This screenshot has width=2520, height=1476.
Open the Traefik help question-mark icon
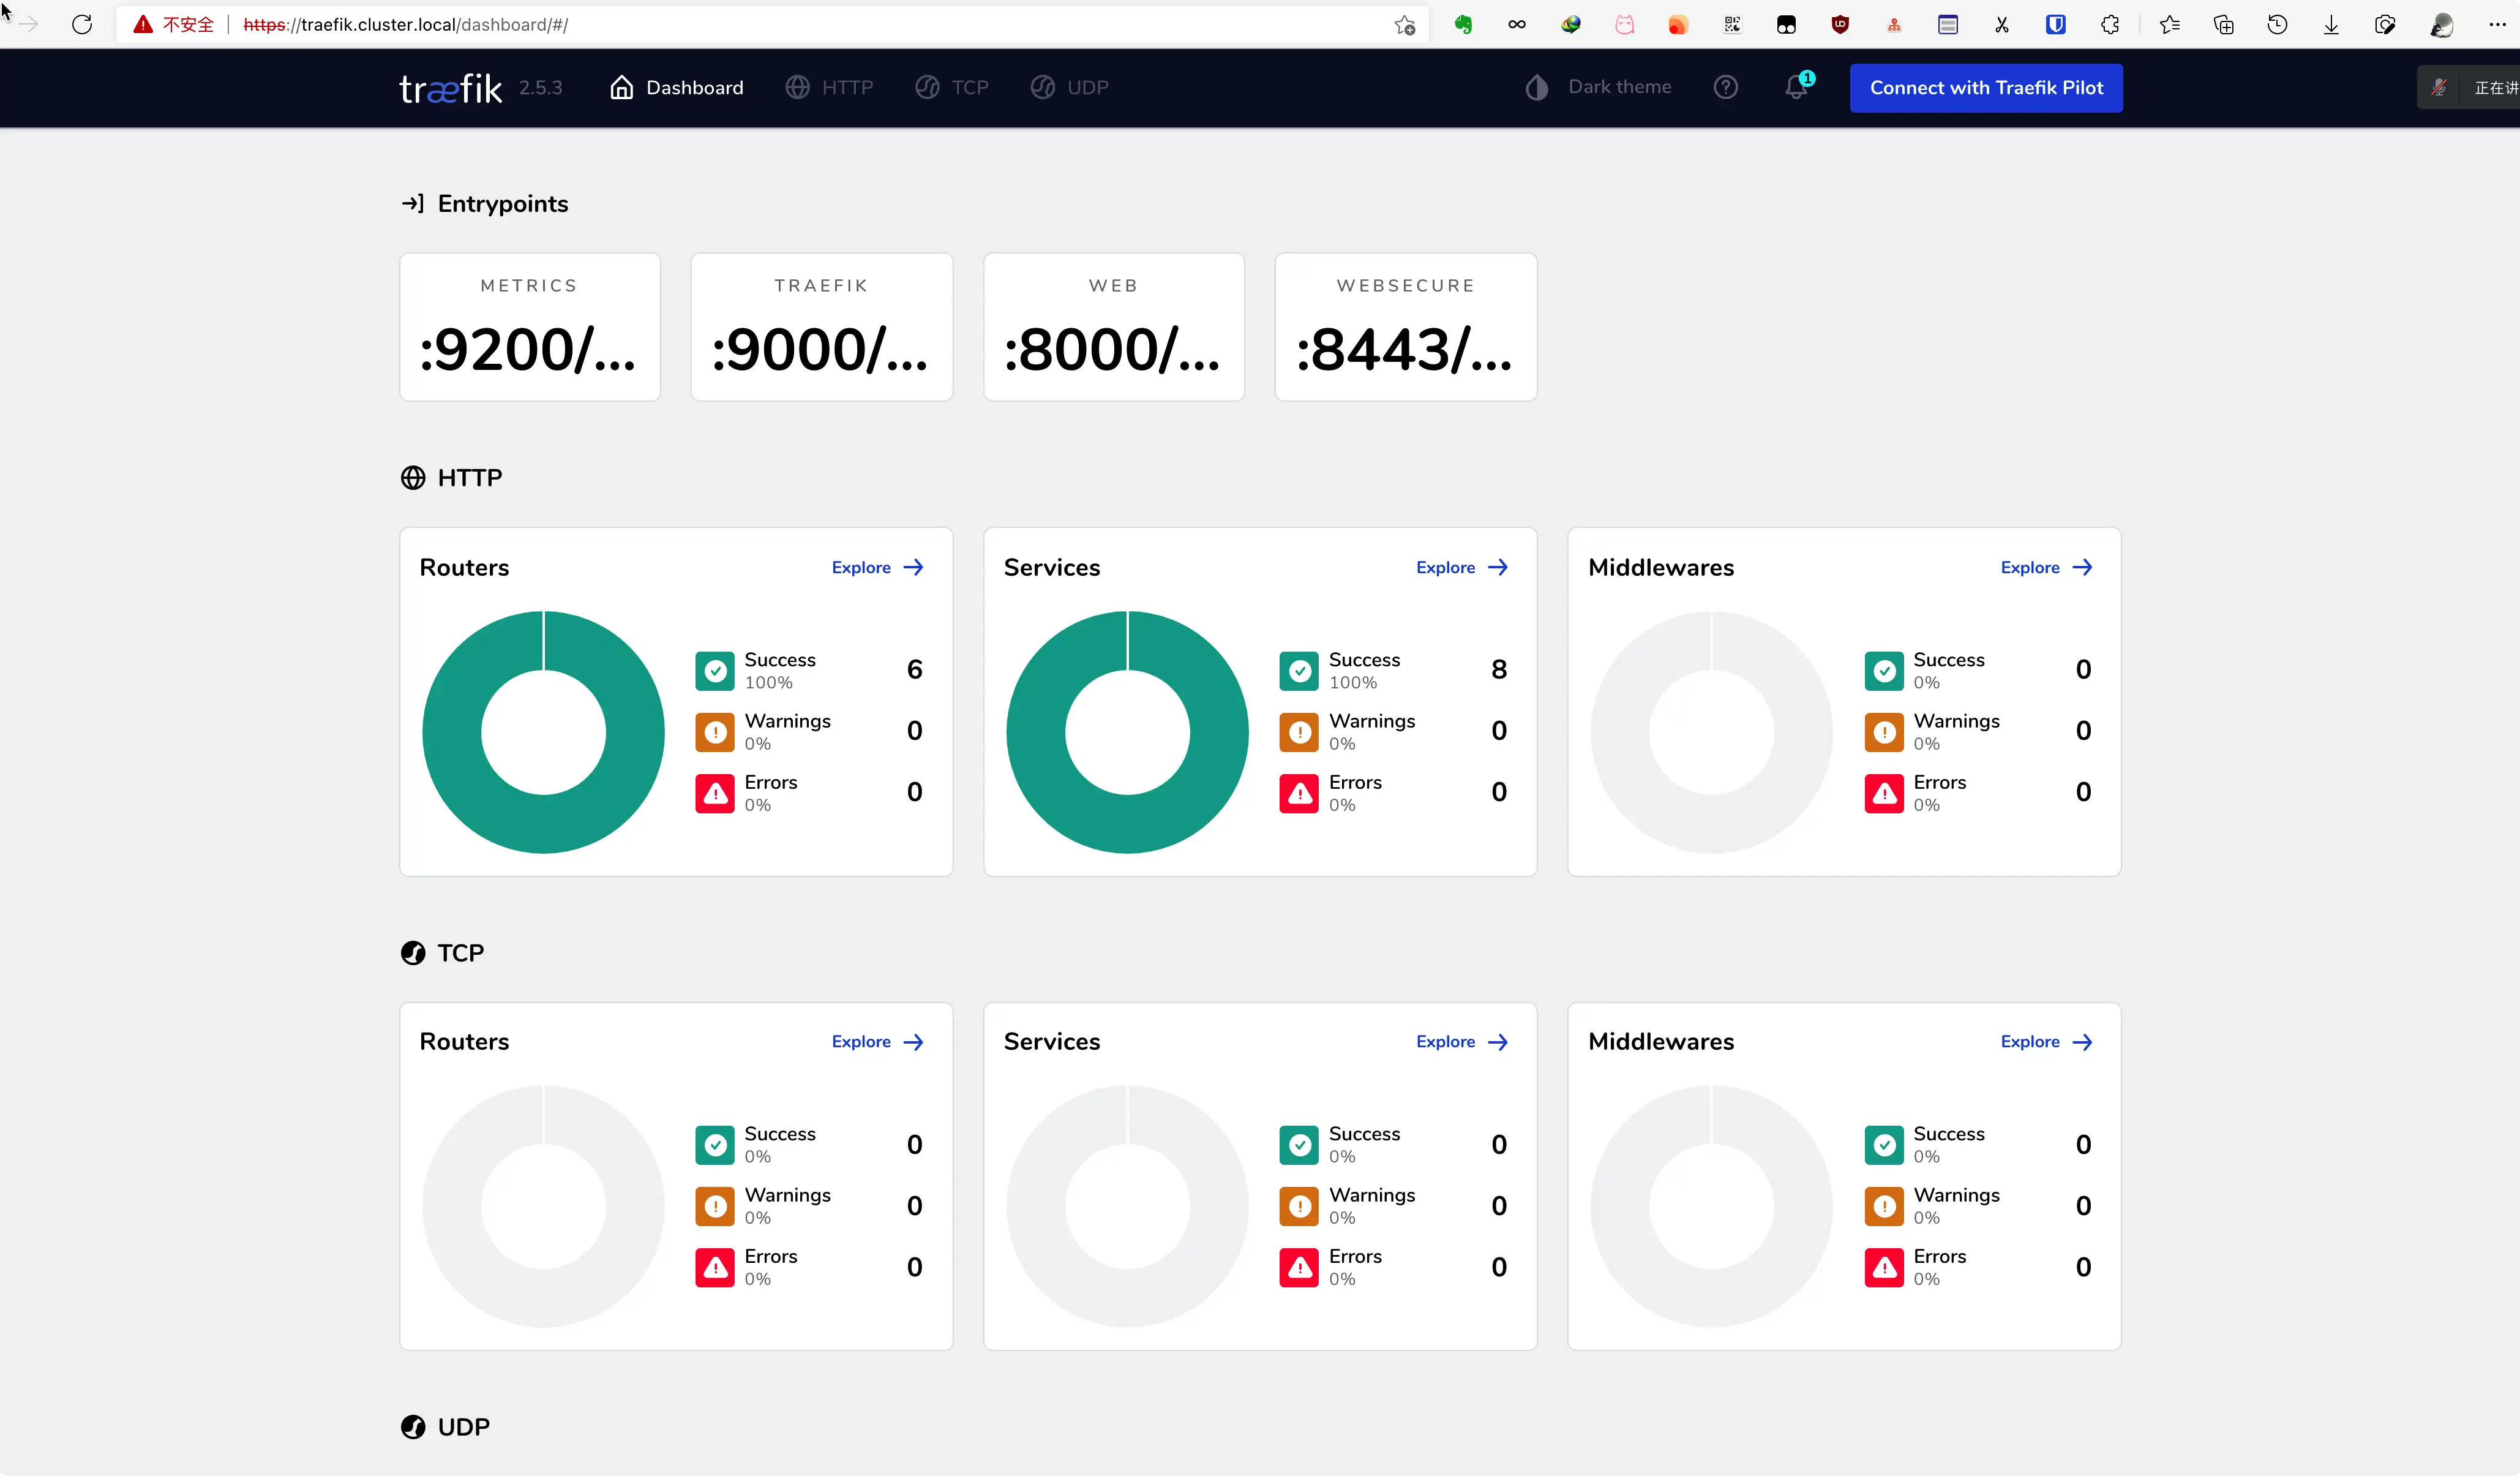pyautogui.click(x=1726, y=87)
